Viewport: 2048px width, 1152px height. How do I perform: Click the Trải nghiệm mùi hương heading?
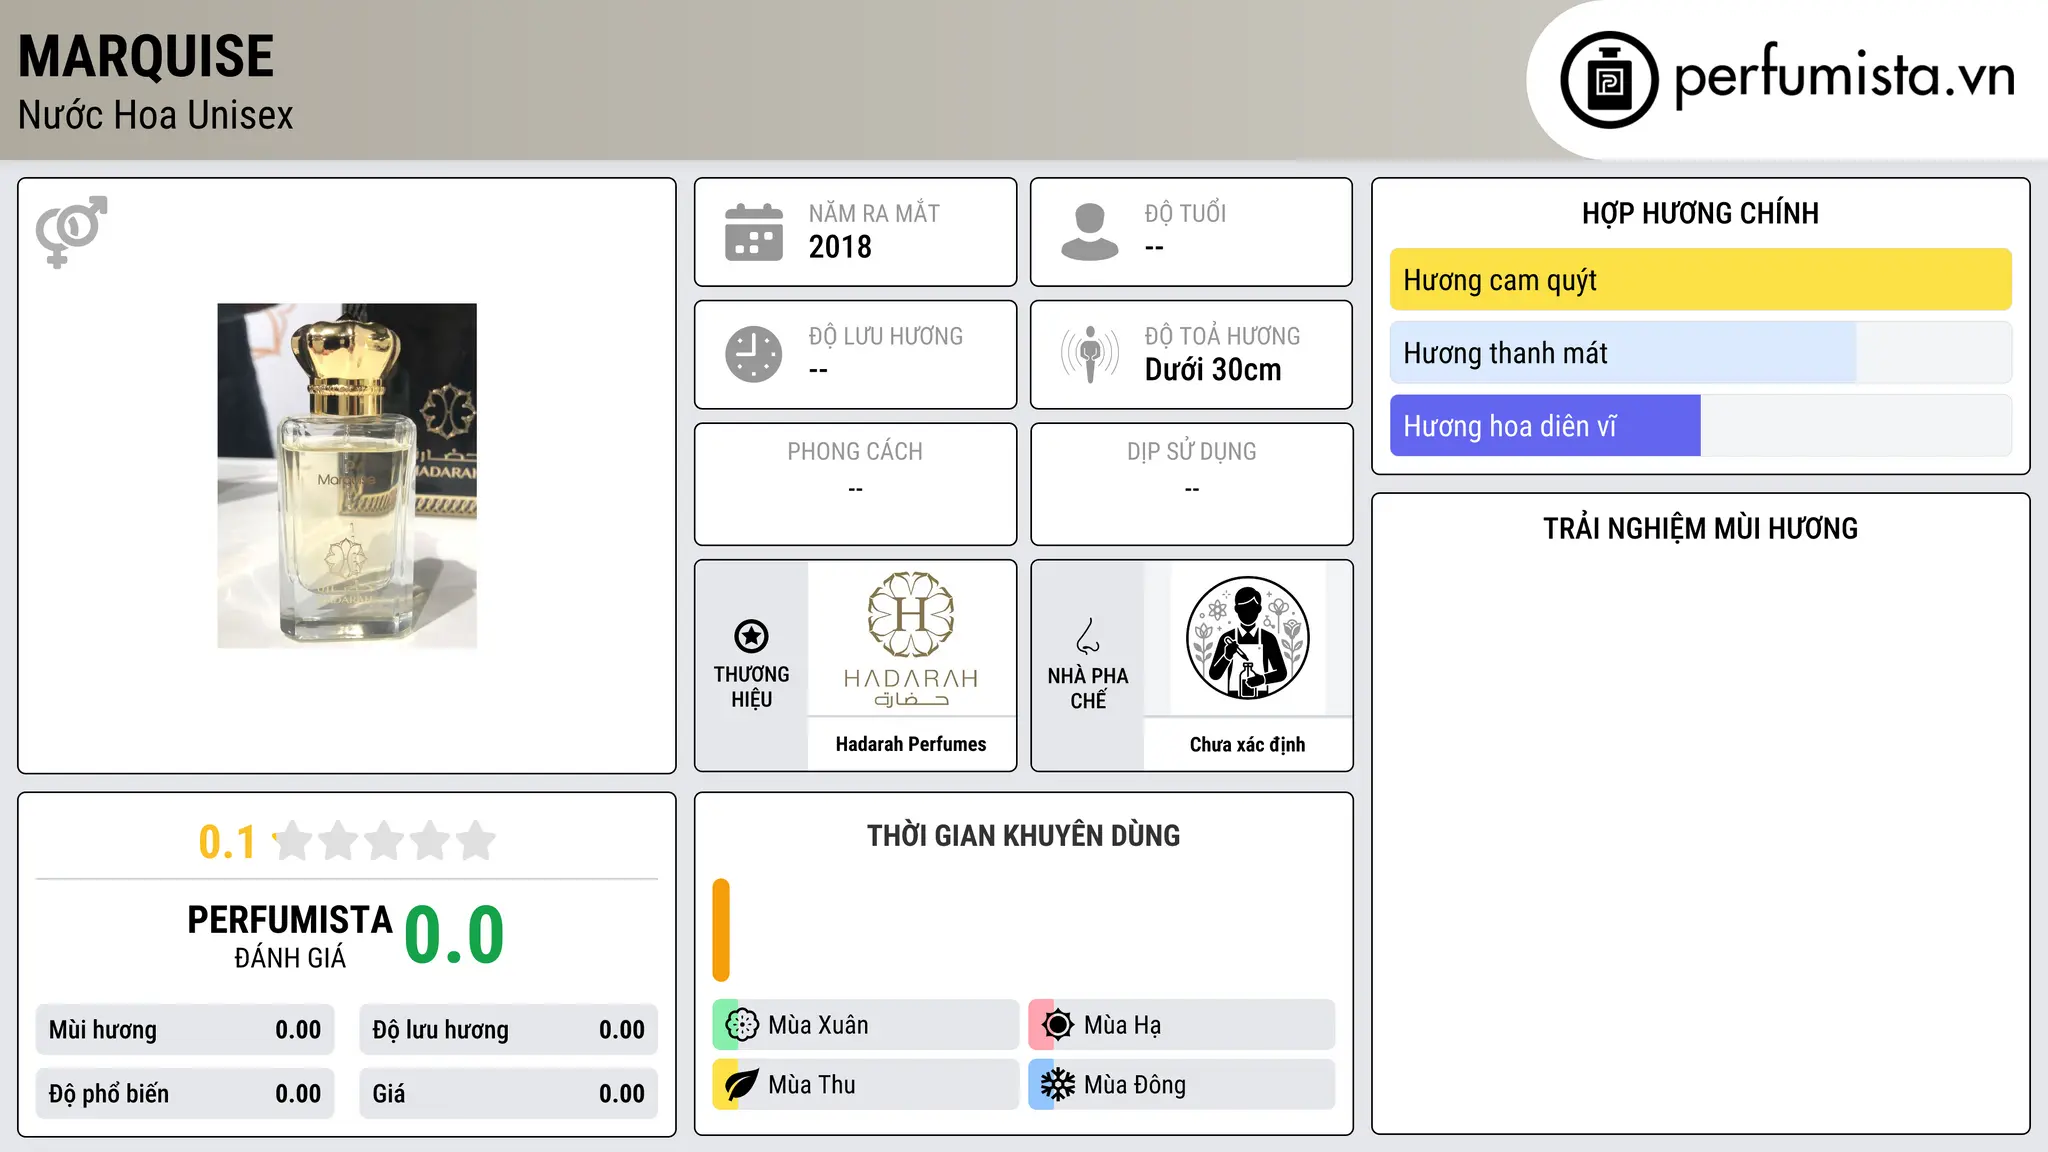(1701, 529)
